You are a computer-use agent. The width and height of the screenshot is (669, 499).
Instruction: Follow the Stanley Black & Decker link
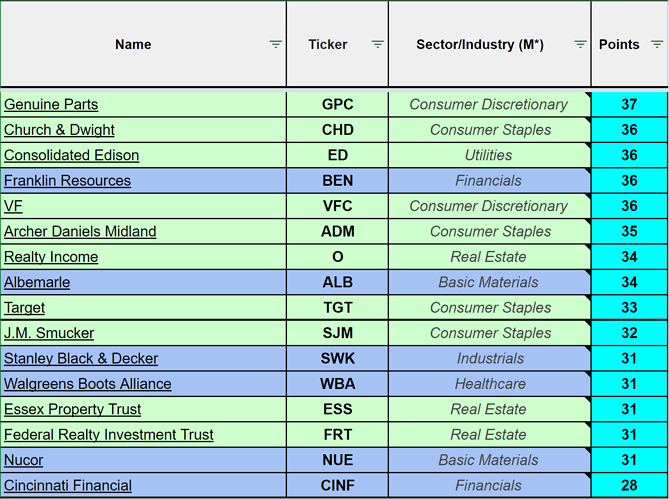click(x=81, y=358)
